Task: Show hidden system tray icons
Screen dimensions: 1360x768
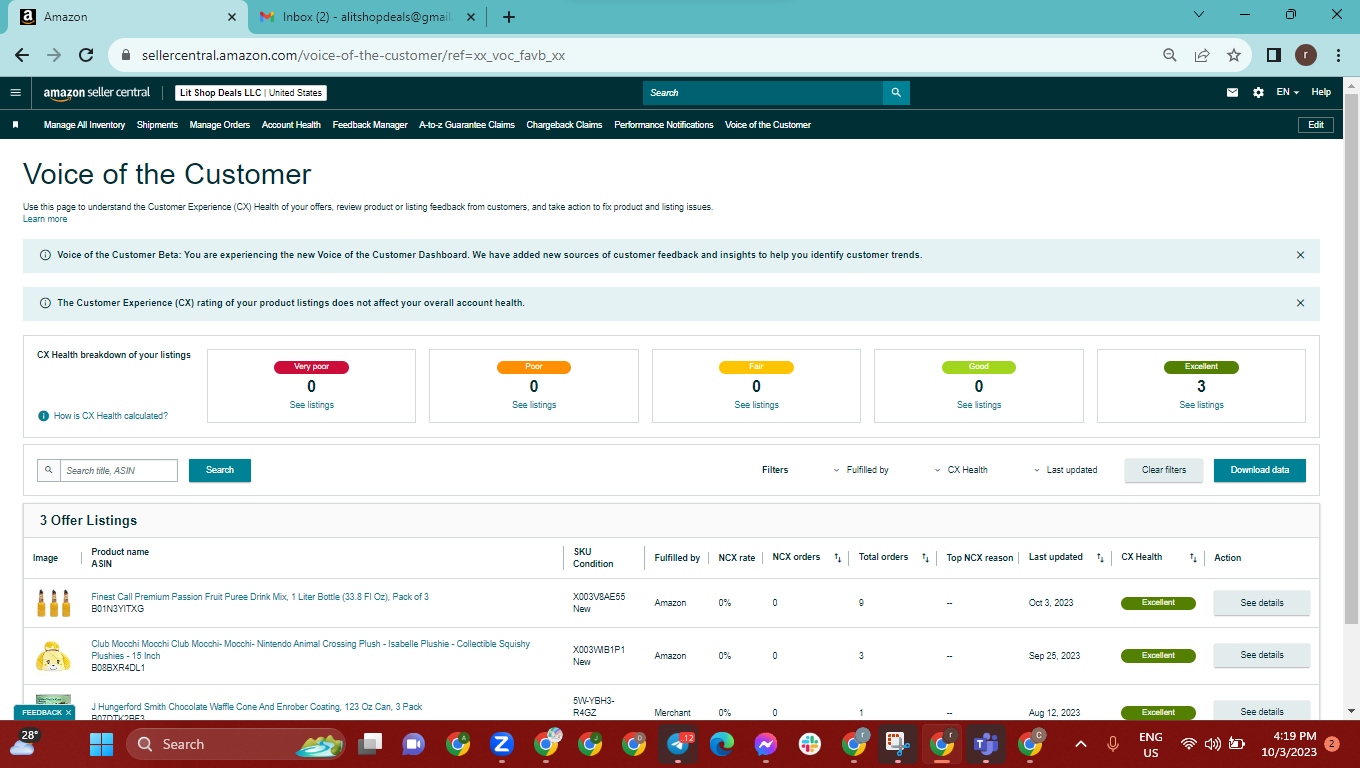Action: pyautogui.click(x=1081, y=744)
